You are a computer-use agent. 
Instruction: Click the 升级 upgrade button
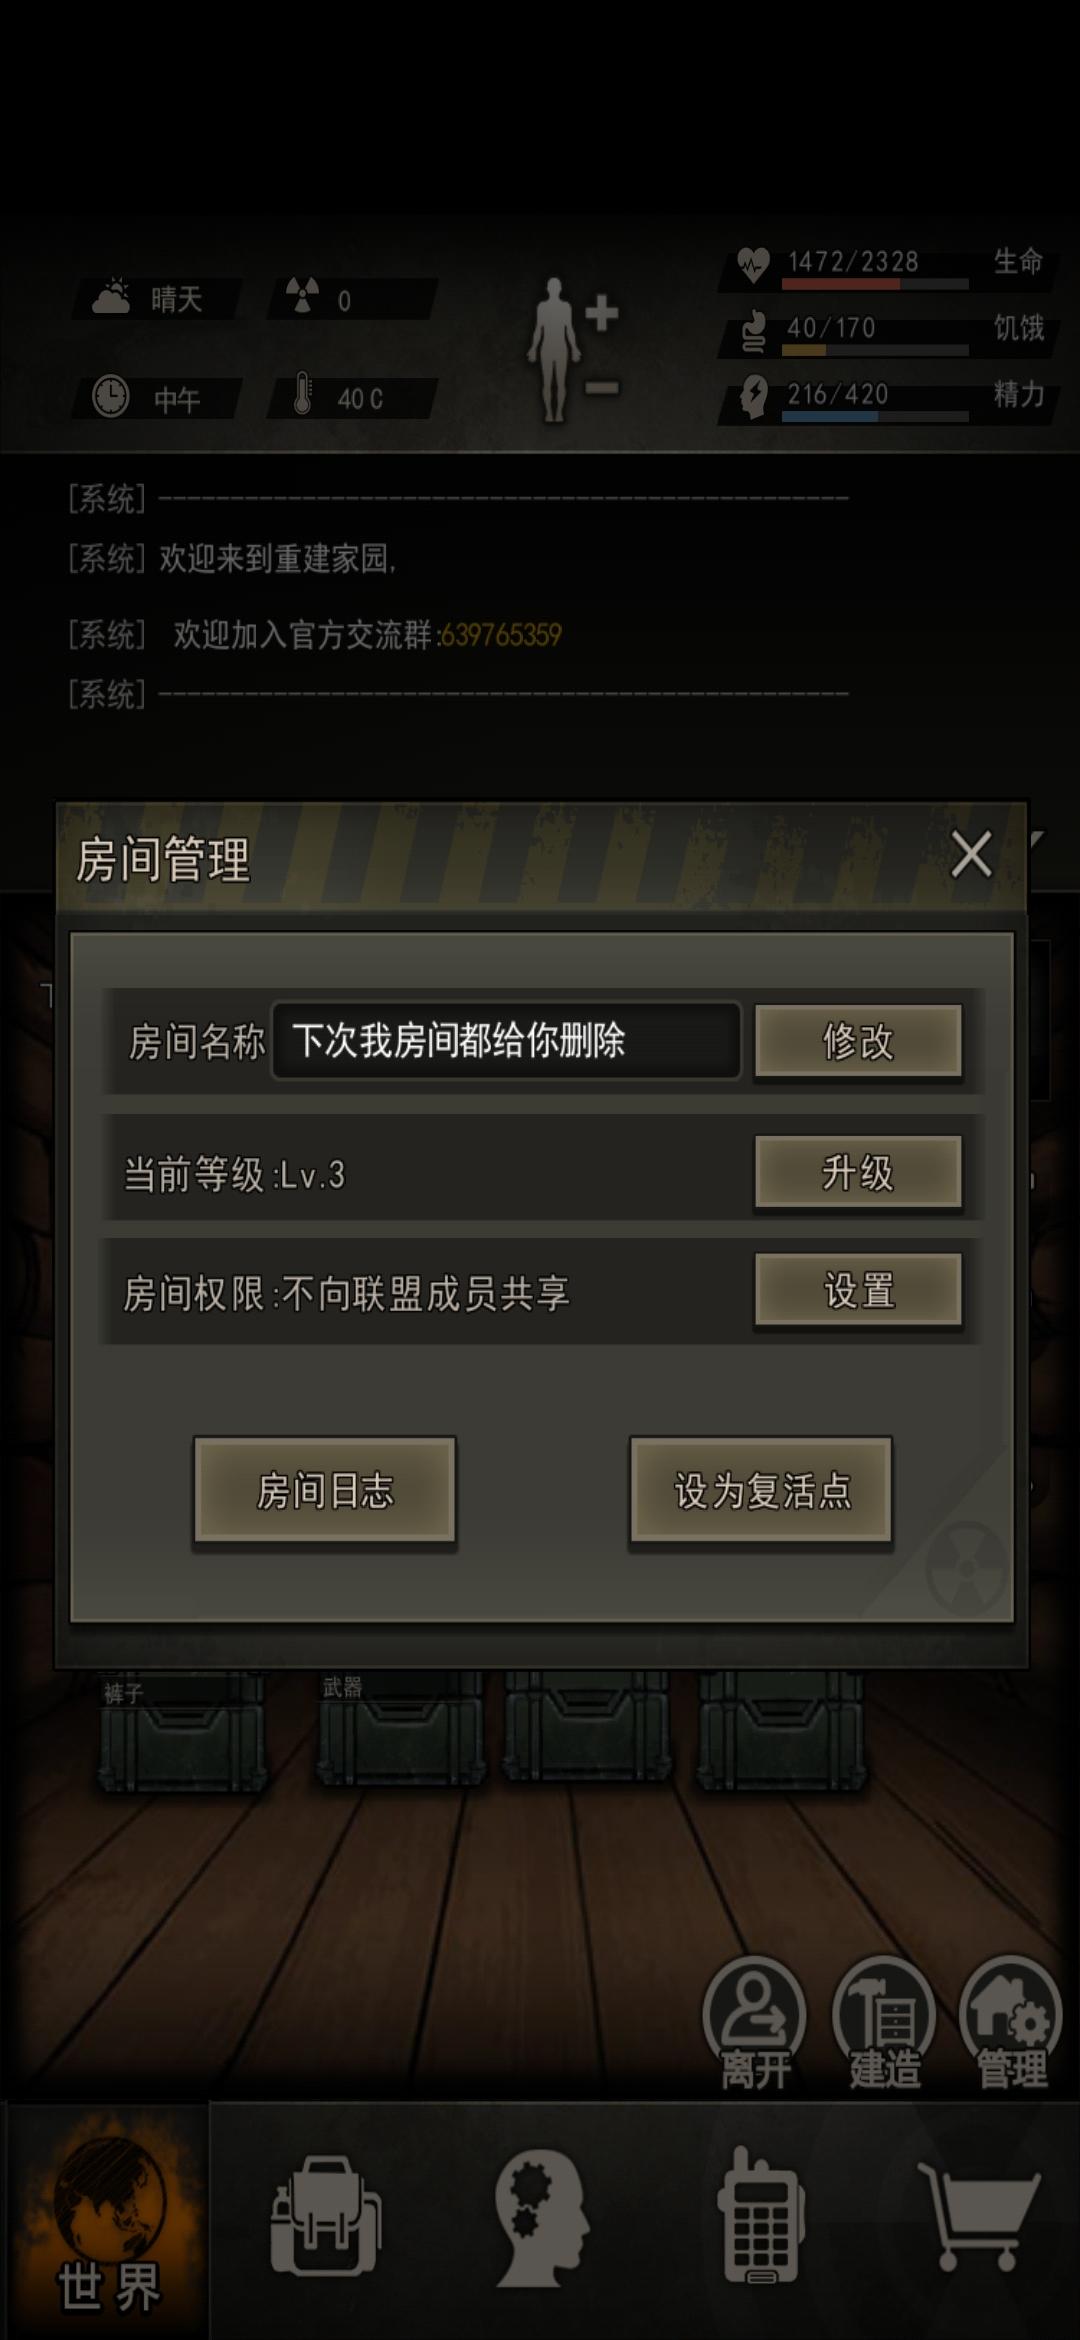pyautogui.click(x=858, y=1172)
